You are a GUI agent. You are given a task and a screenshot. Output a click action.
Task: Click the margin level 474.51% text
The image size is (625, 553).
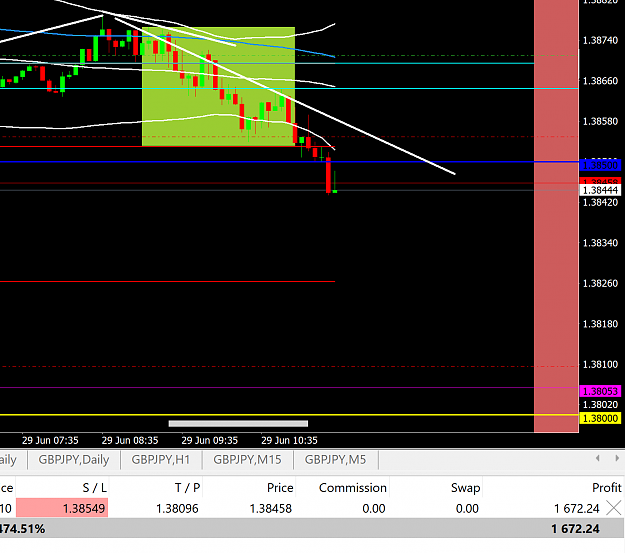tap(22, 529)
